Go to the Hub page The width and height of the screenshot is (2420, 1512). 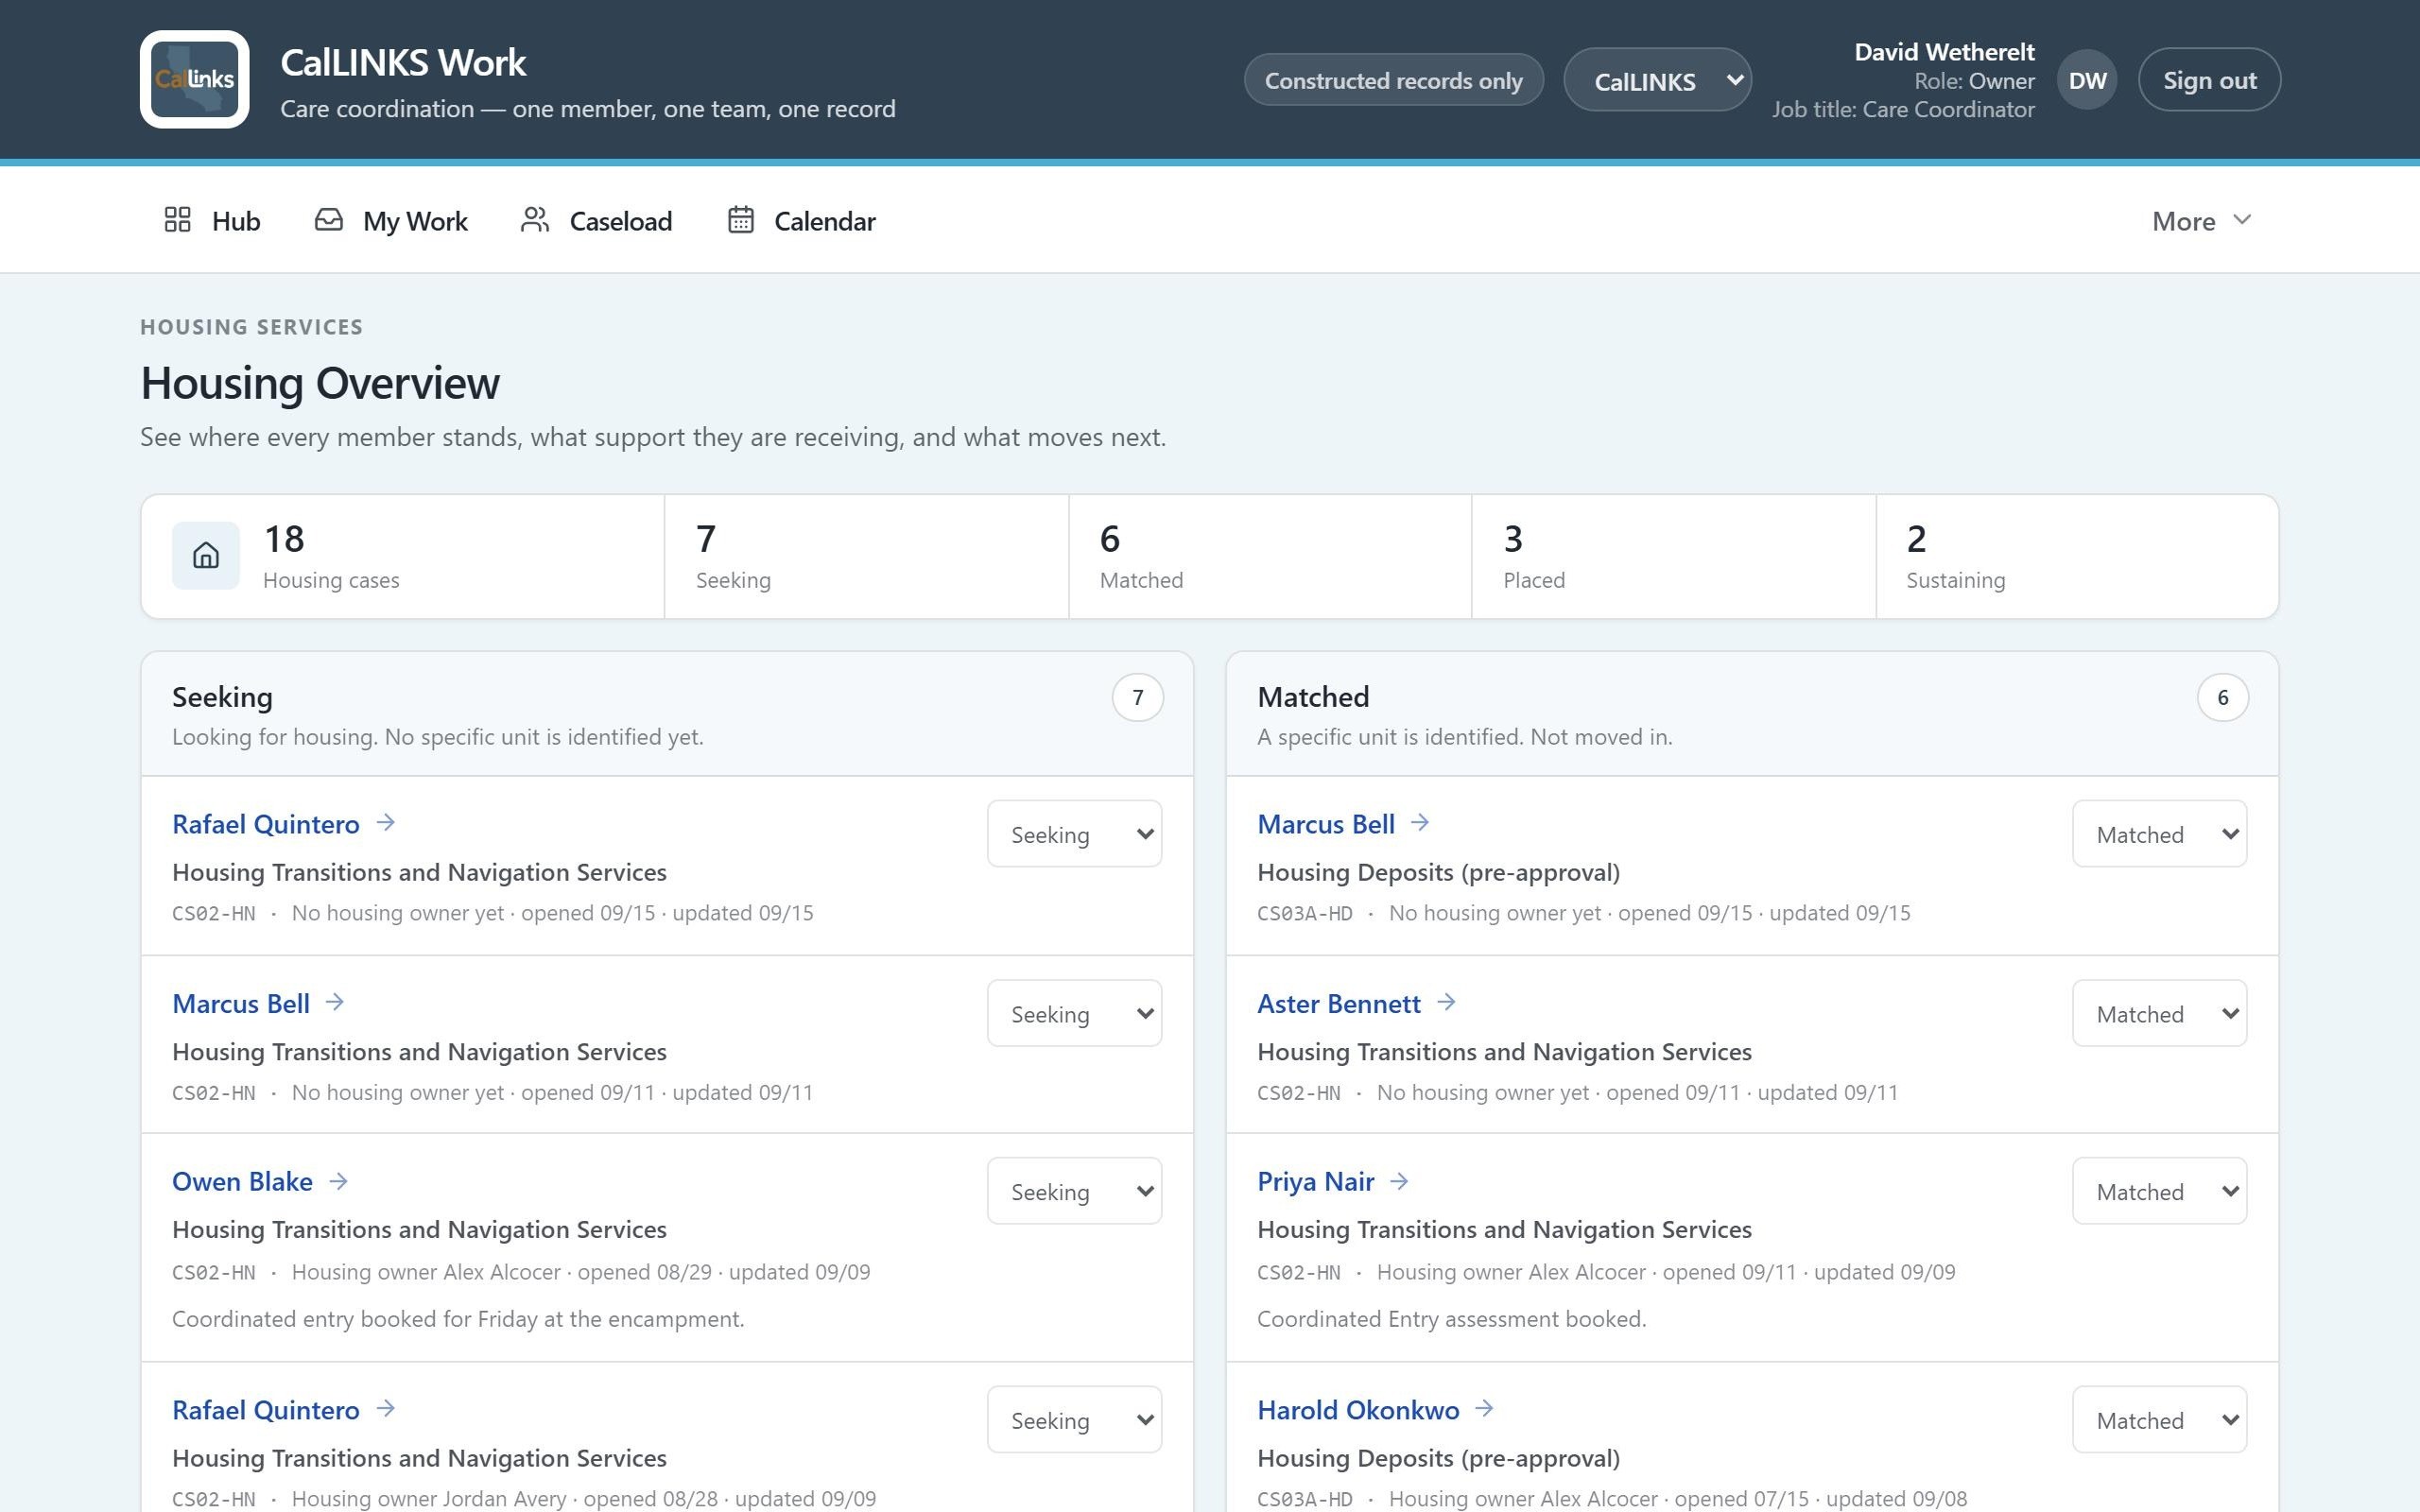click(x=212, y=221)
